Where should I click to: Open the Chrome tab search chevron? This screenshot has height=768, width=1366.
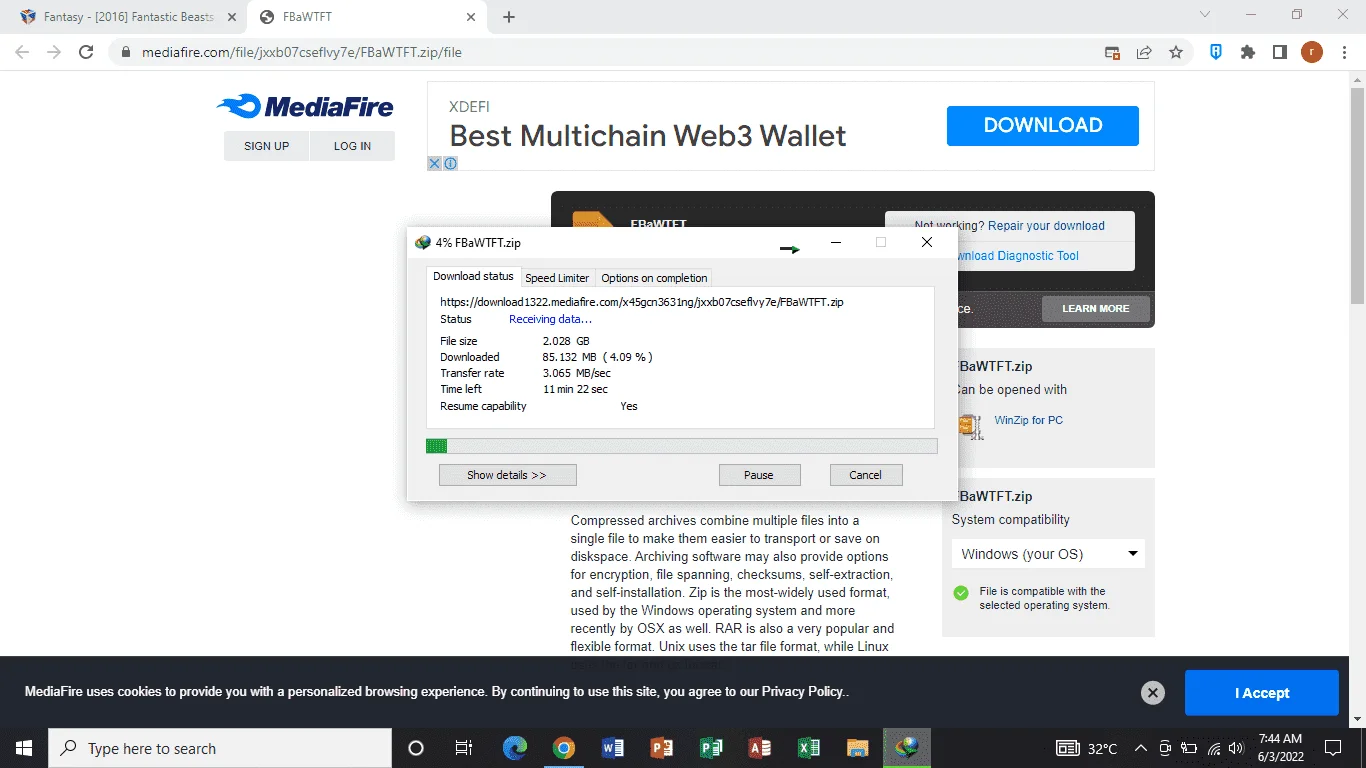pos(1205,15)
